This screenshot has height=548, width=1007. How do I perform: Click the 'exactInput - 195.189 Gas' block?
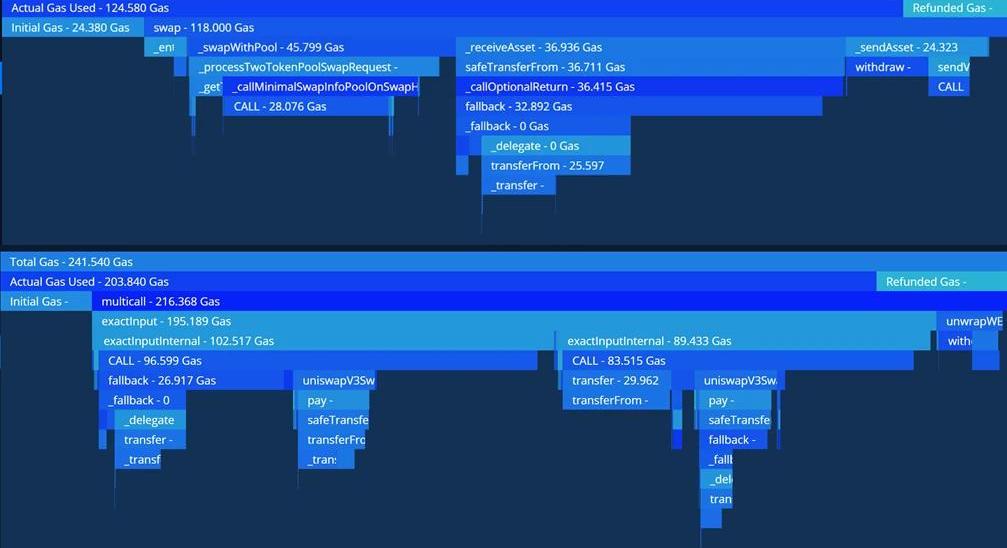pyautogui.click(x=515, y=321)
